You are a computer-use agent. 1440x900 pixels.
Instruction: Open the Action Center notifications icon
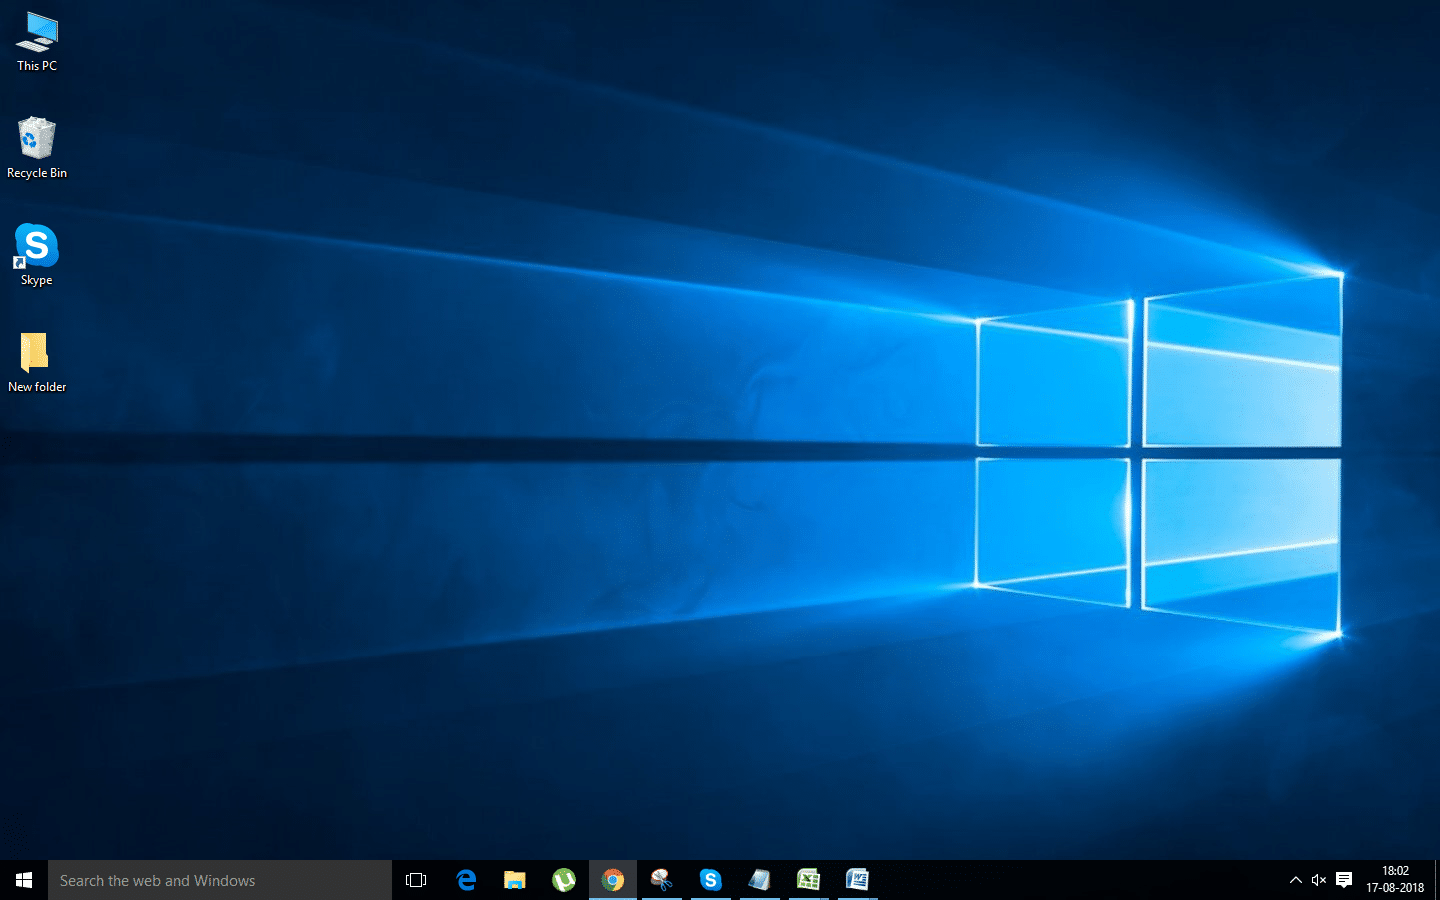[1344, 880]
